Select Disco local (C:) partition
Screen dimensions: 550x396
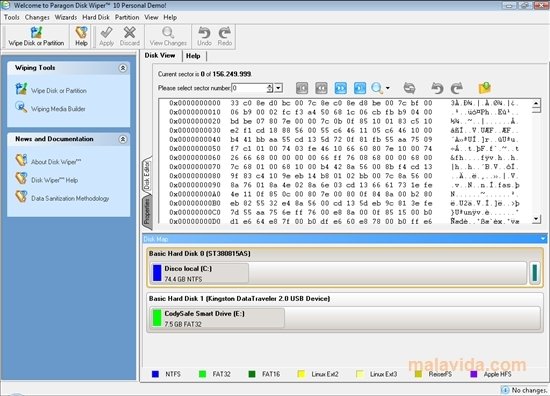199,273
